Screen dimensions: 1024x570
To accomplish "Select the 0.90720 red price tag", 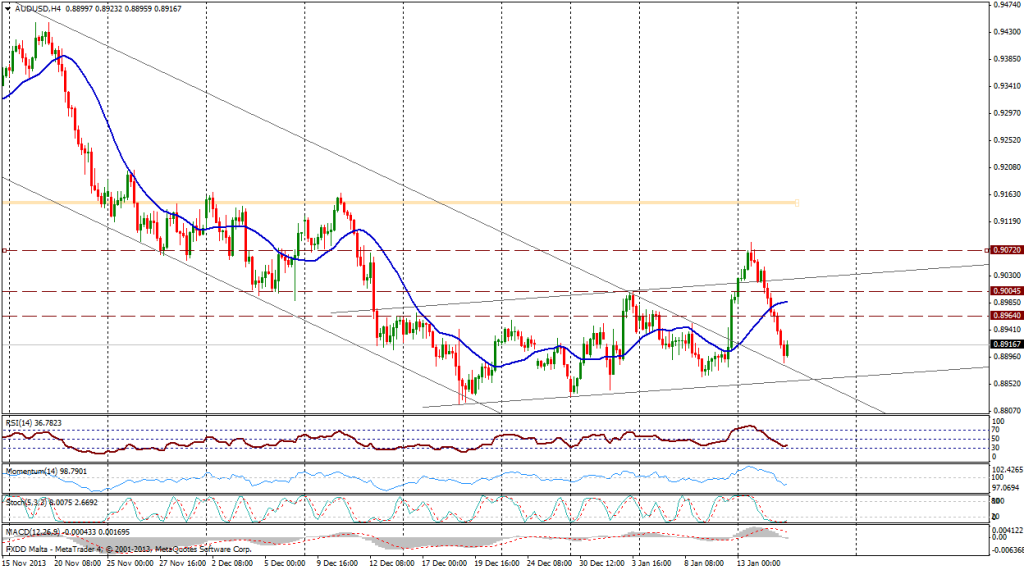I will [1005, 249].
